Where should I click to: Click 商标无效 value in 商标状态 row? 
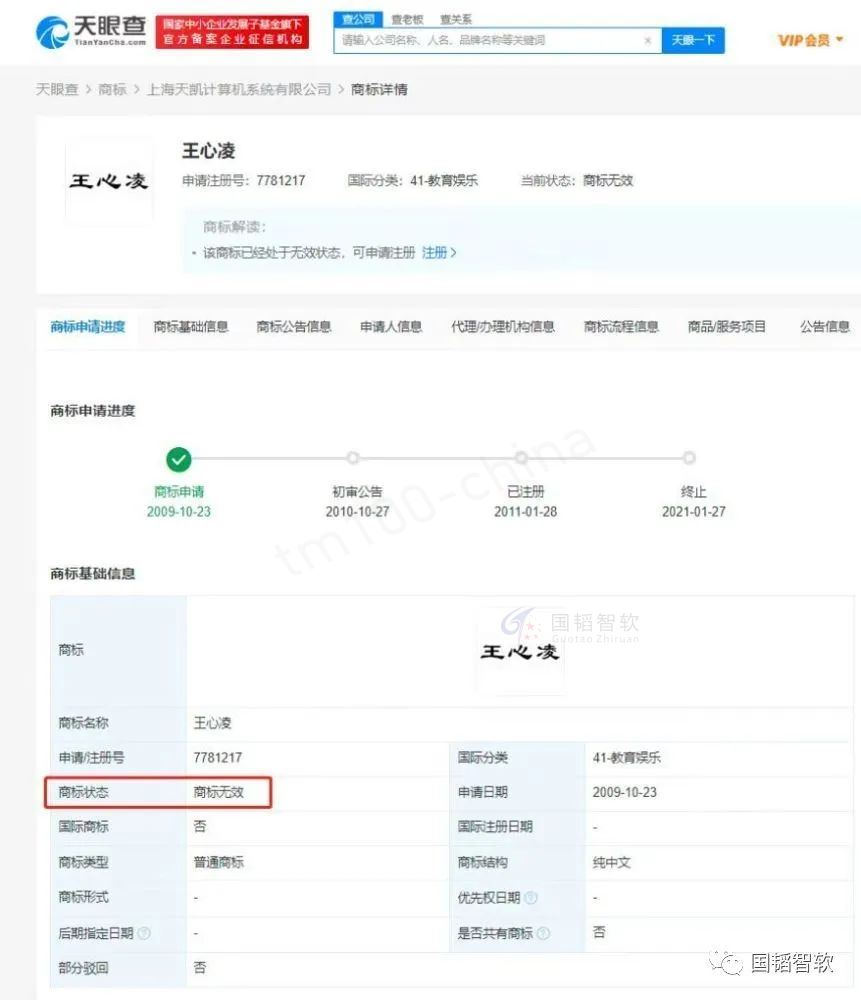point(219,792)
